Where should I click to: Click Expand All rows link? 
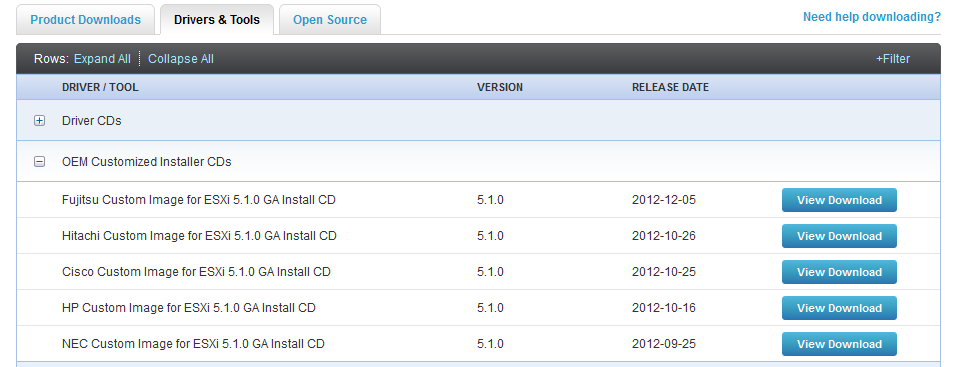(x=102, y=59)
